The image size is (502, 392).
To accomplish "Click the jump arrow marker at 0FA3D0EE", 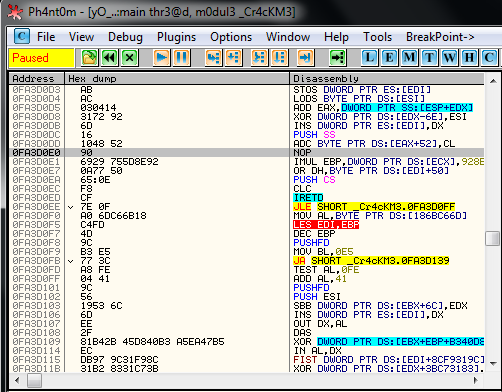I will click(x=71, y=207).
